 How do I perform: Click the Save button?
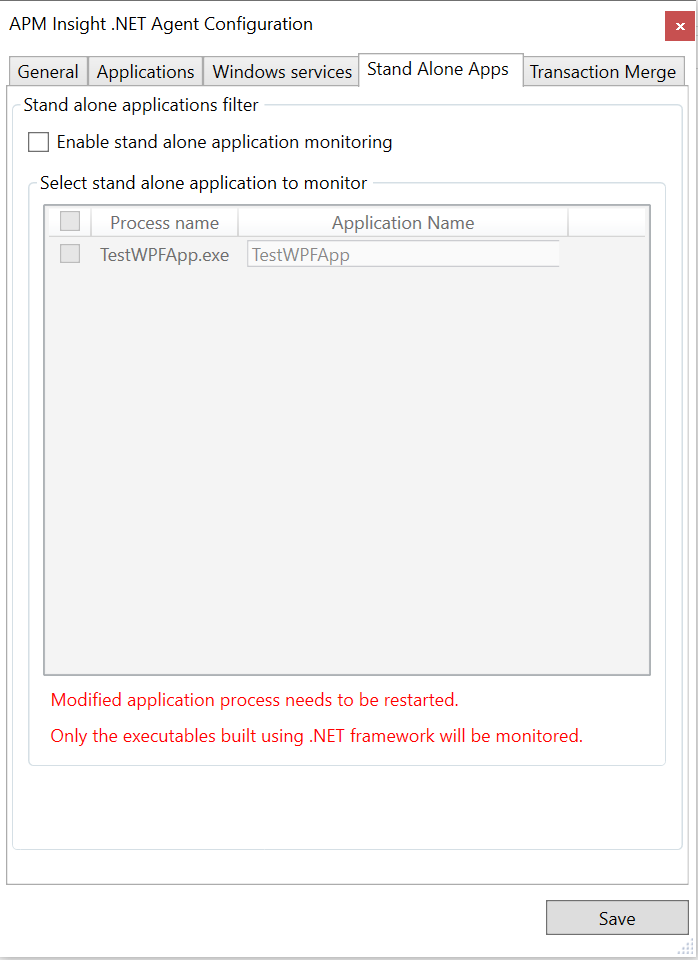pos(616,917)
